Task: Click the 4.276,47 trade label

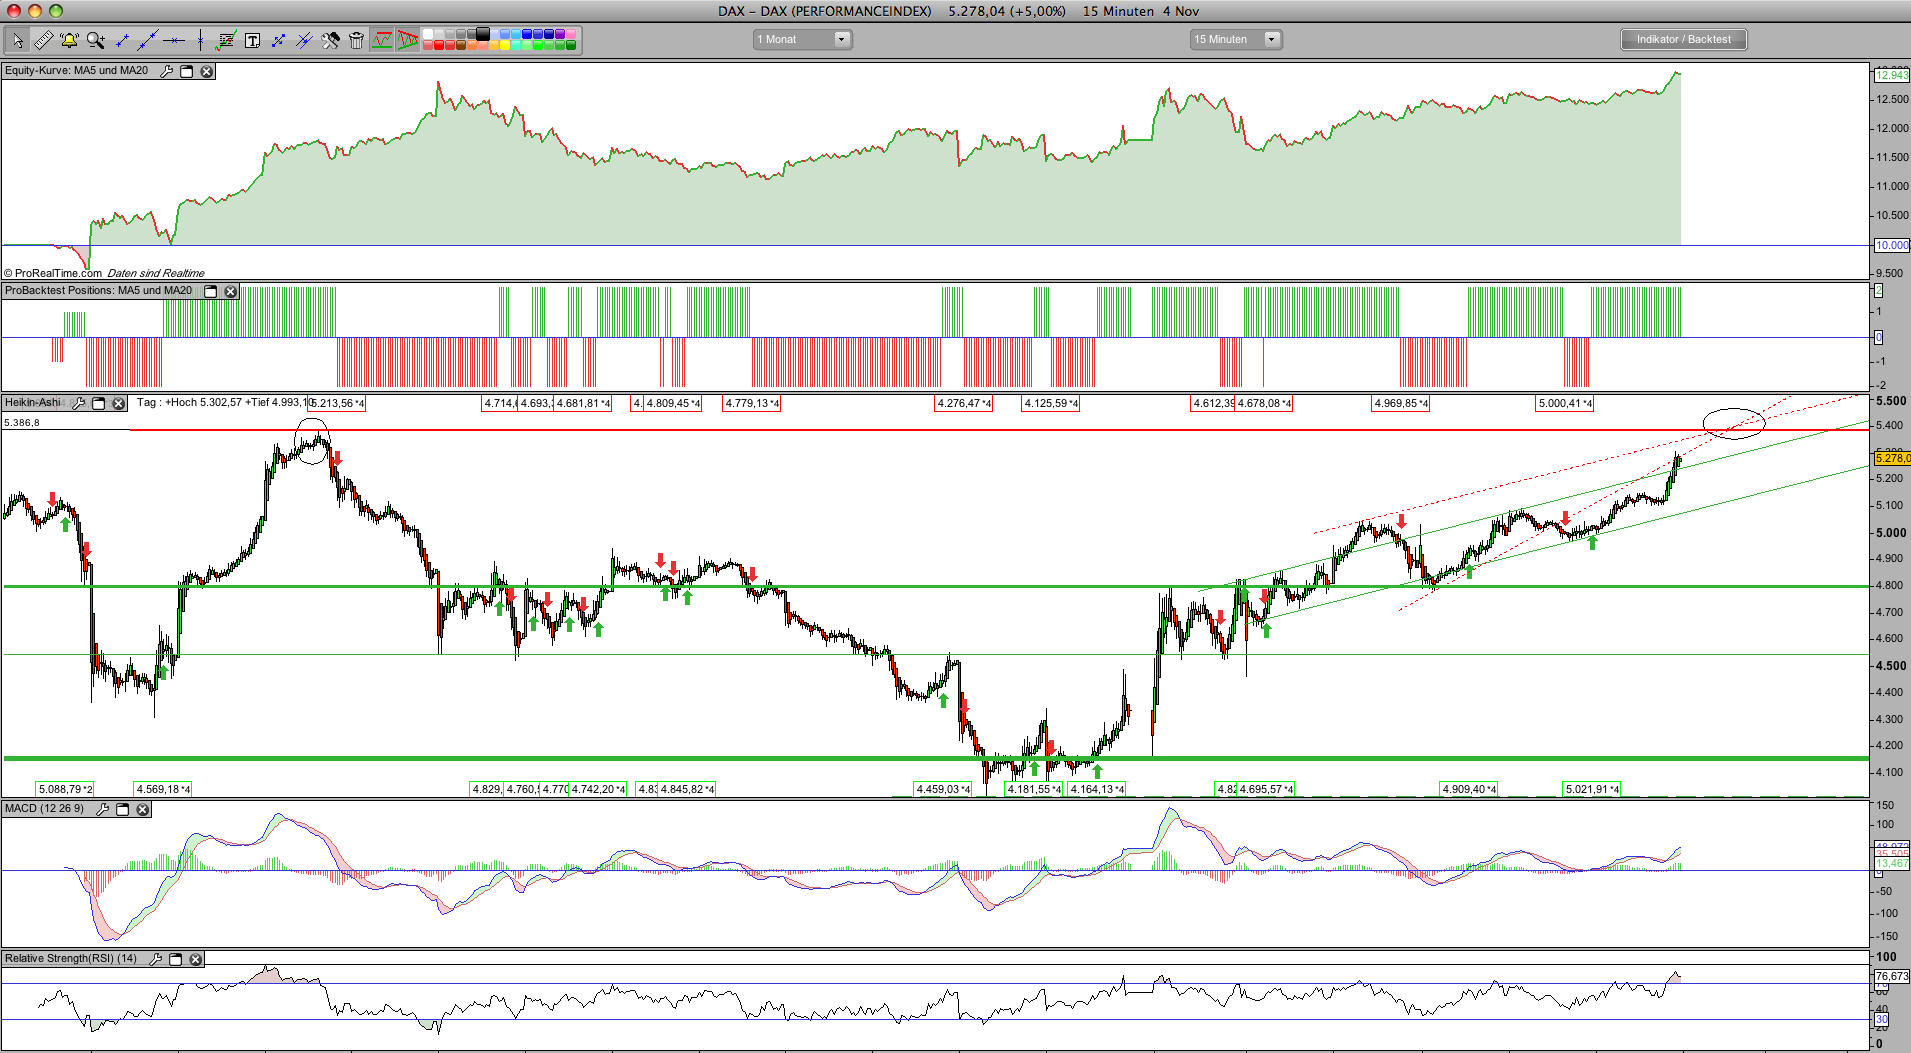Action: [x=964, y=403]
